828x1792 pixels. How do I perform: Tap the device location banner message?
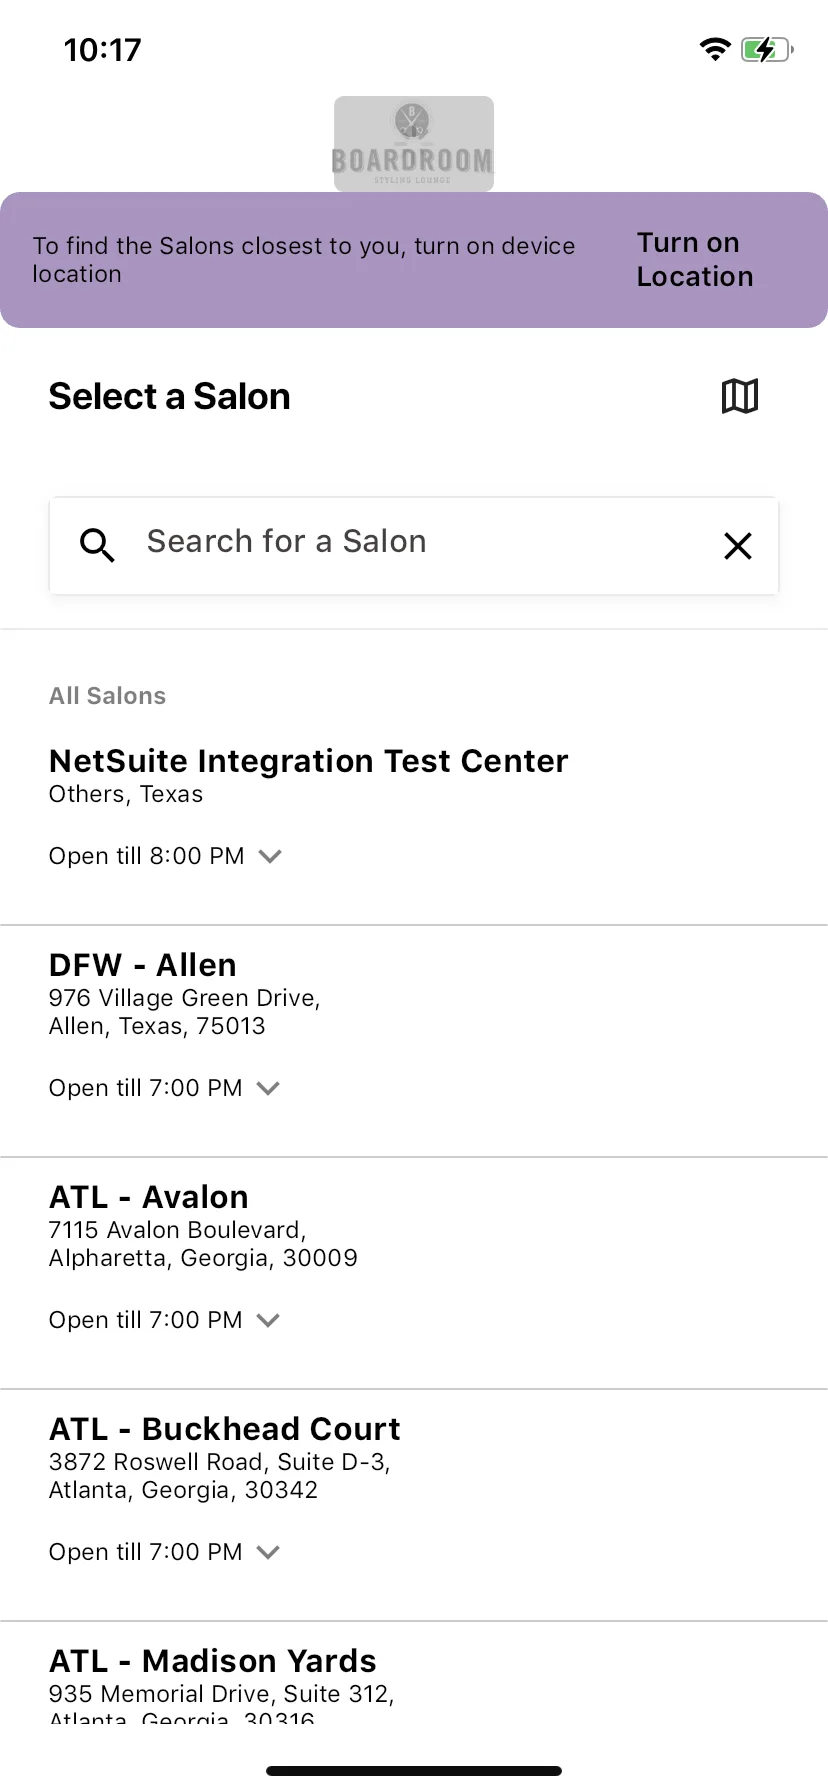(304, 260)
